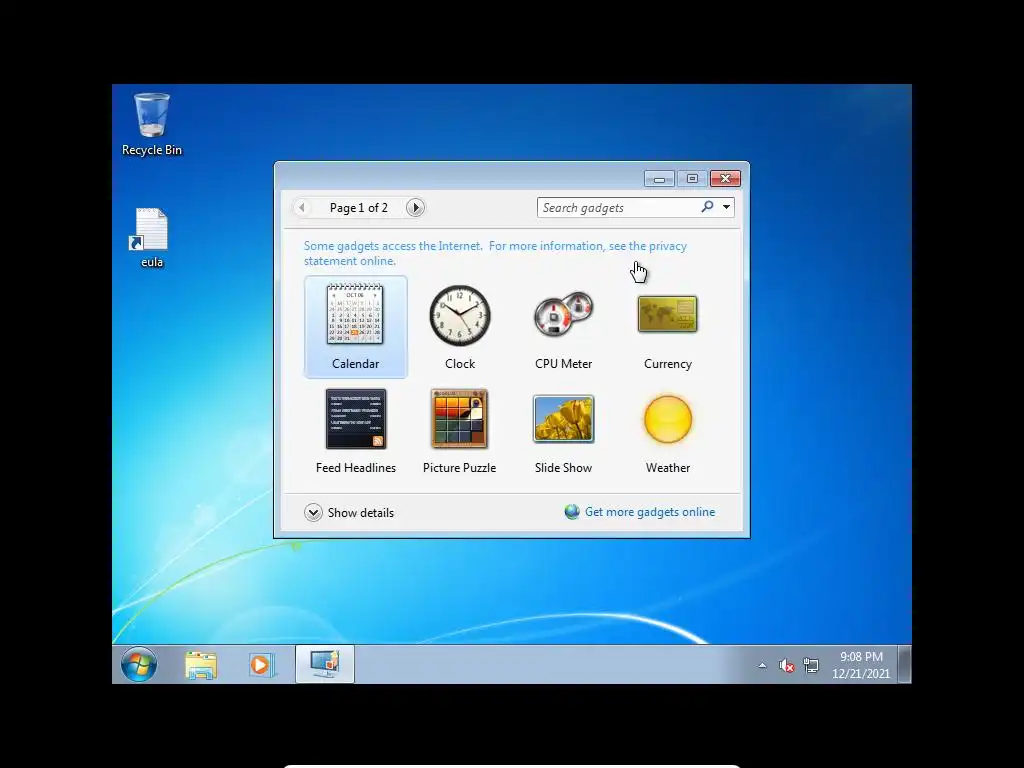
Task: Click the Gadgets window taskbar button
Action: tap(325, 664)
